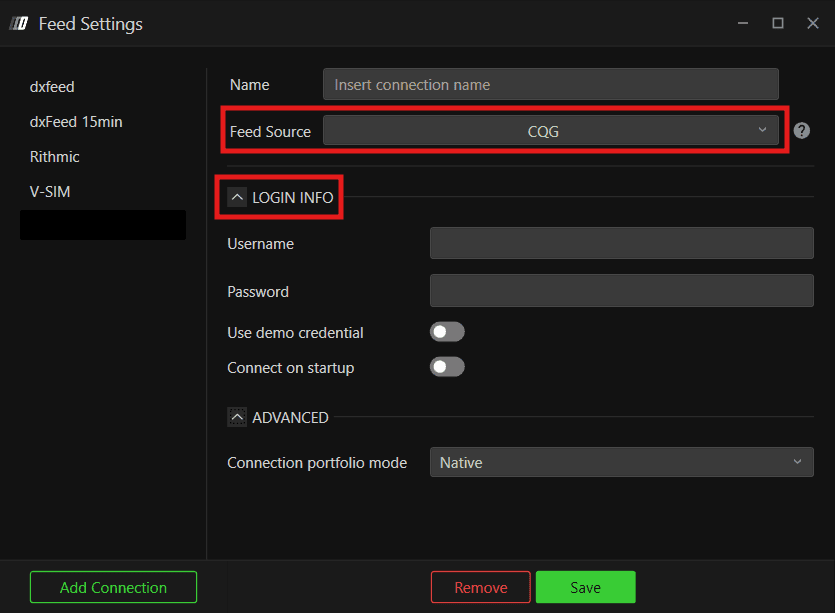
Task: Click the Password input field
Action: point(621,290)
